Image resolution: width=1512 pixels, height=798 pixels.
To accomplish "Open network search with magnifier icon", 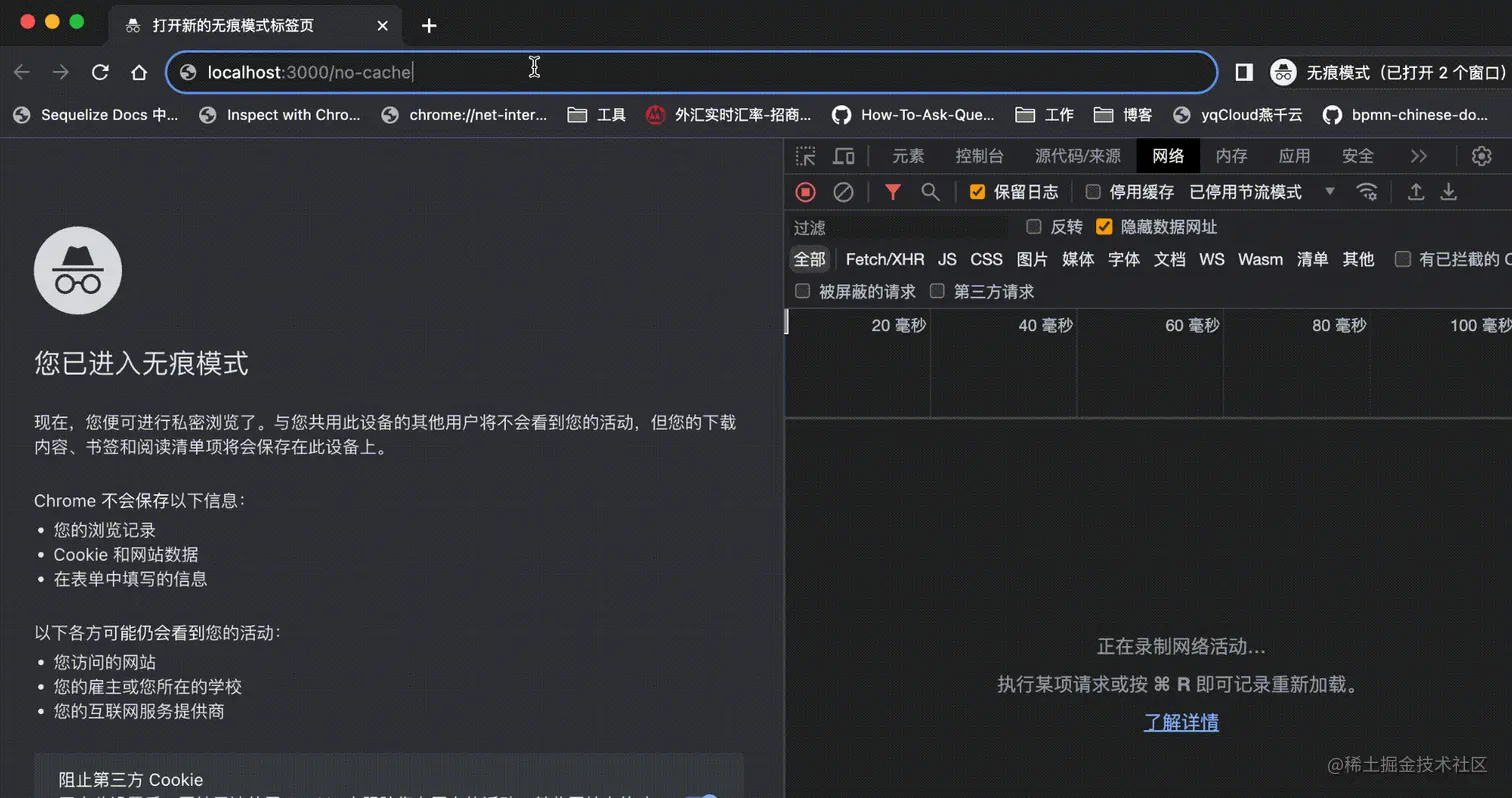I will [x=928, y=191].
